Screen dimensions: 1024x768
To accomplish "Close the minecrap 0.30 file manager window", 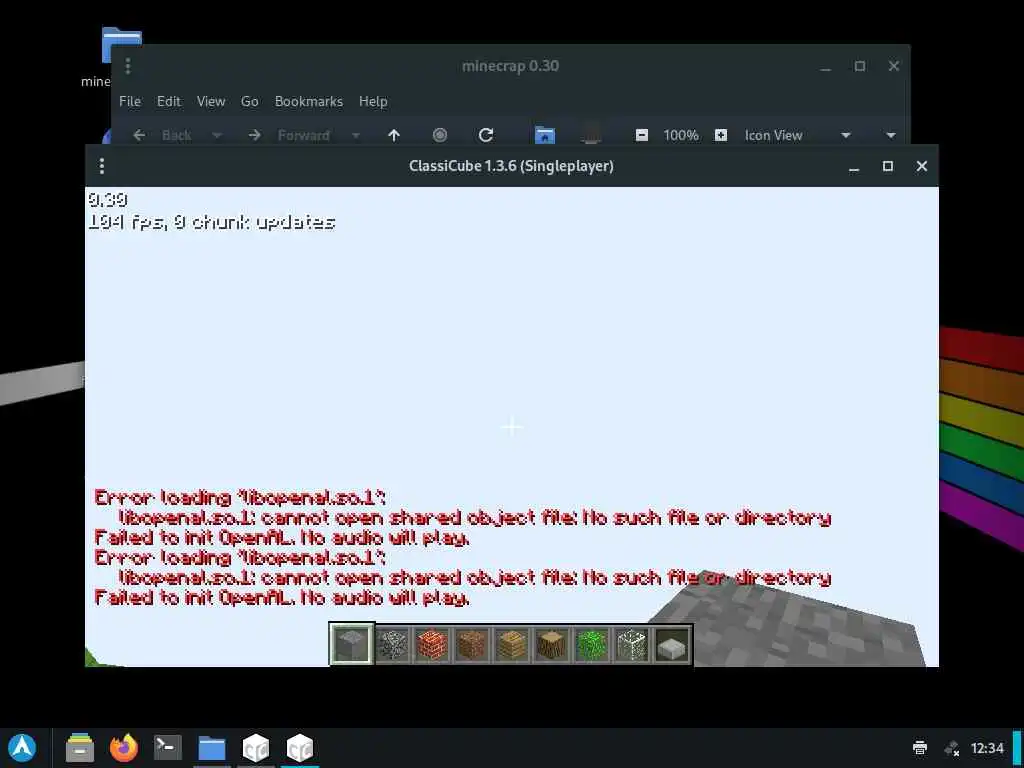I will 893,66.
